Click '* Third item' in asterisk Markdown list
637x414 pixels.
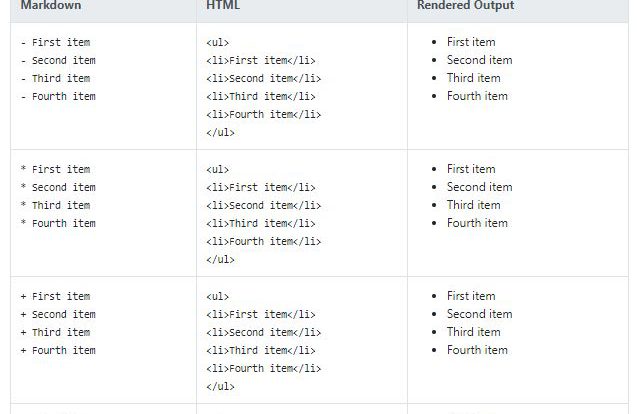pyautogui.click(x=56, y=205)
